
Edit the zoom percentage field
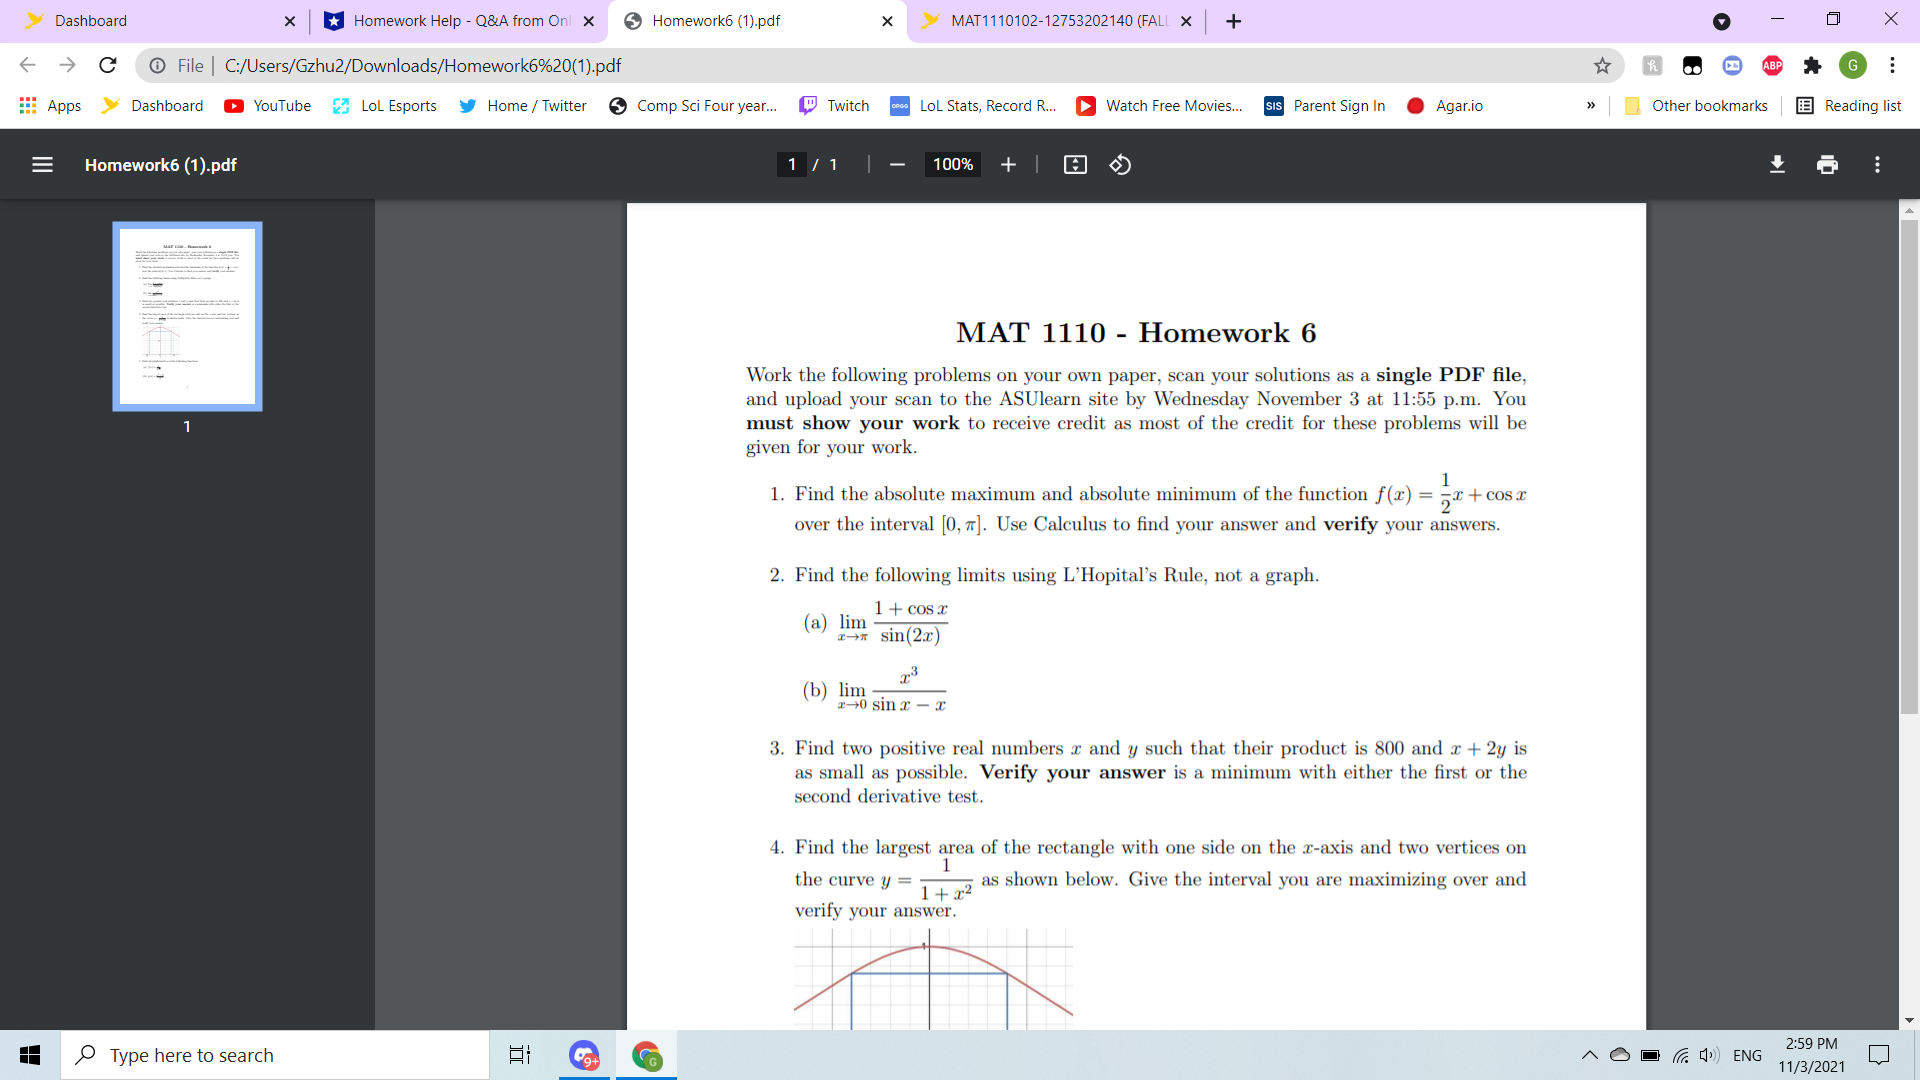point(952,164)
